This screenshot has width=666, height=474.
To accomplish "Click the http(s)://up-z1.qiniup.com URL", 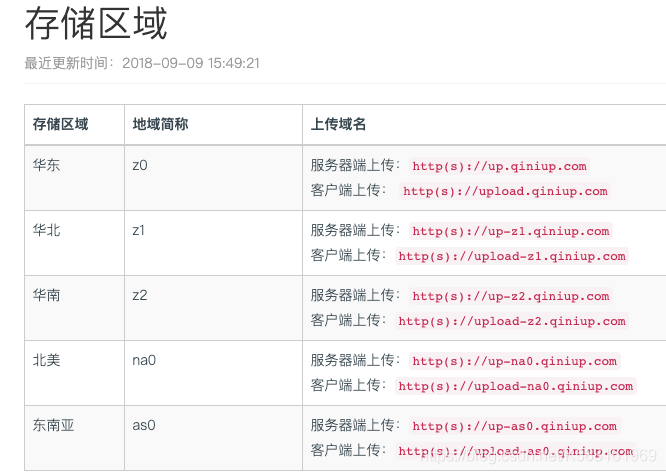I will tap(510, 231).
